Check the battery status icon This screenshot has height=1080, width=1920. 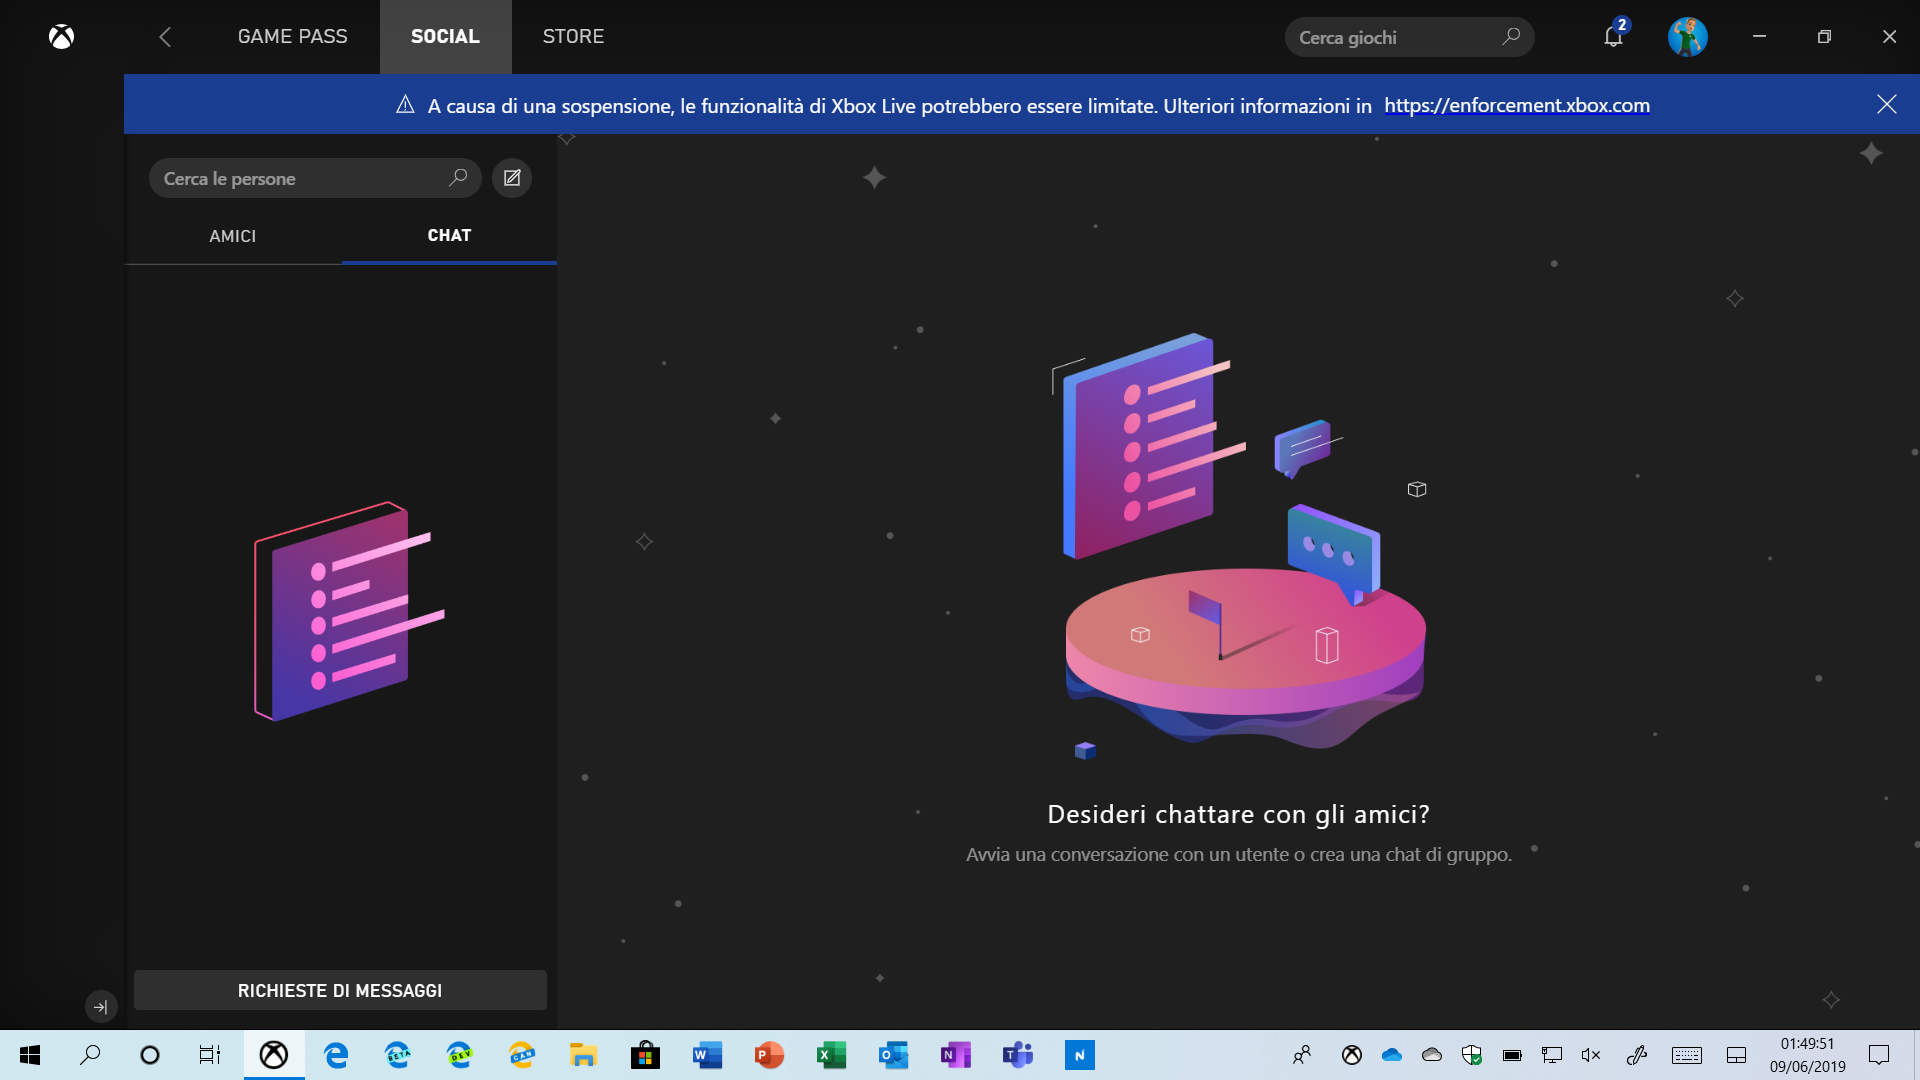point(1512,1055)
